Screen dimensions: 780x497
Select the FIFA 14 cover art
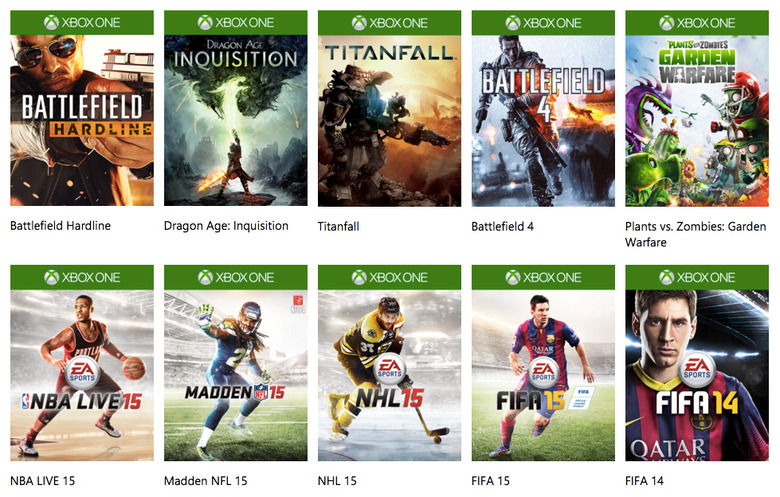click(697, 363)
